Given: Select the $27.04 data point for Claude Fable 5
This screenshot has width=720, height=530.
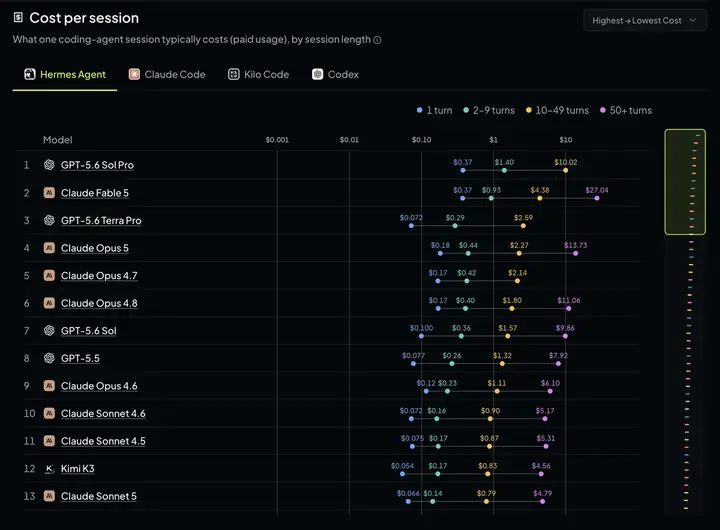Looking at the screenshot, I should 597,198.
